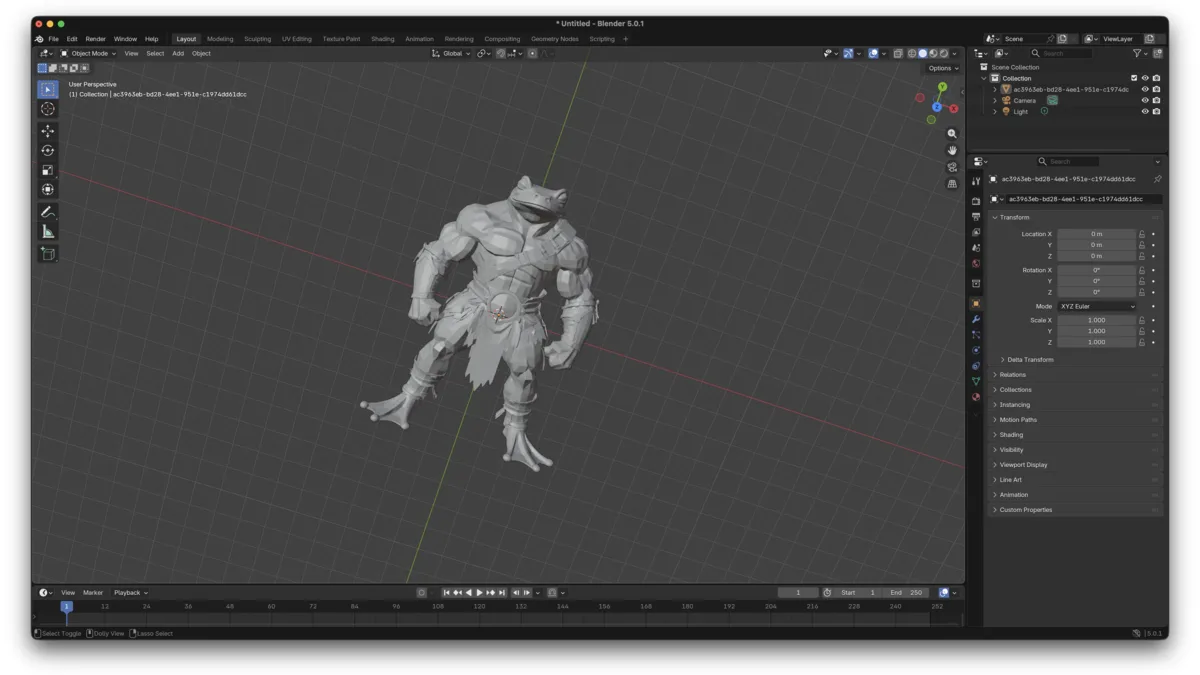Switch to the Shading workspace tab
The height and width of the screenshot is (675, 1200).
pyautogui.click(x=382, y=39)
